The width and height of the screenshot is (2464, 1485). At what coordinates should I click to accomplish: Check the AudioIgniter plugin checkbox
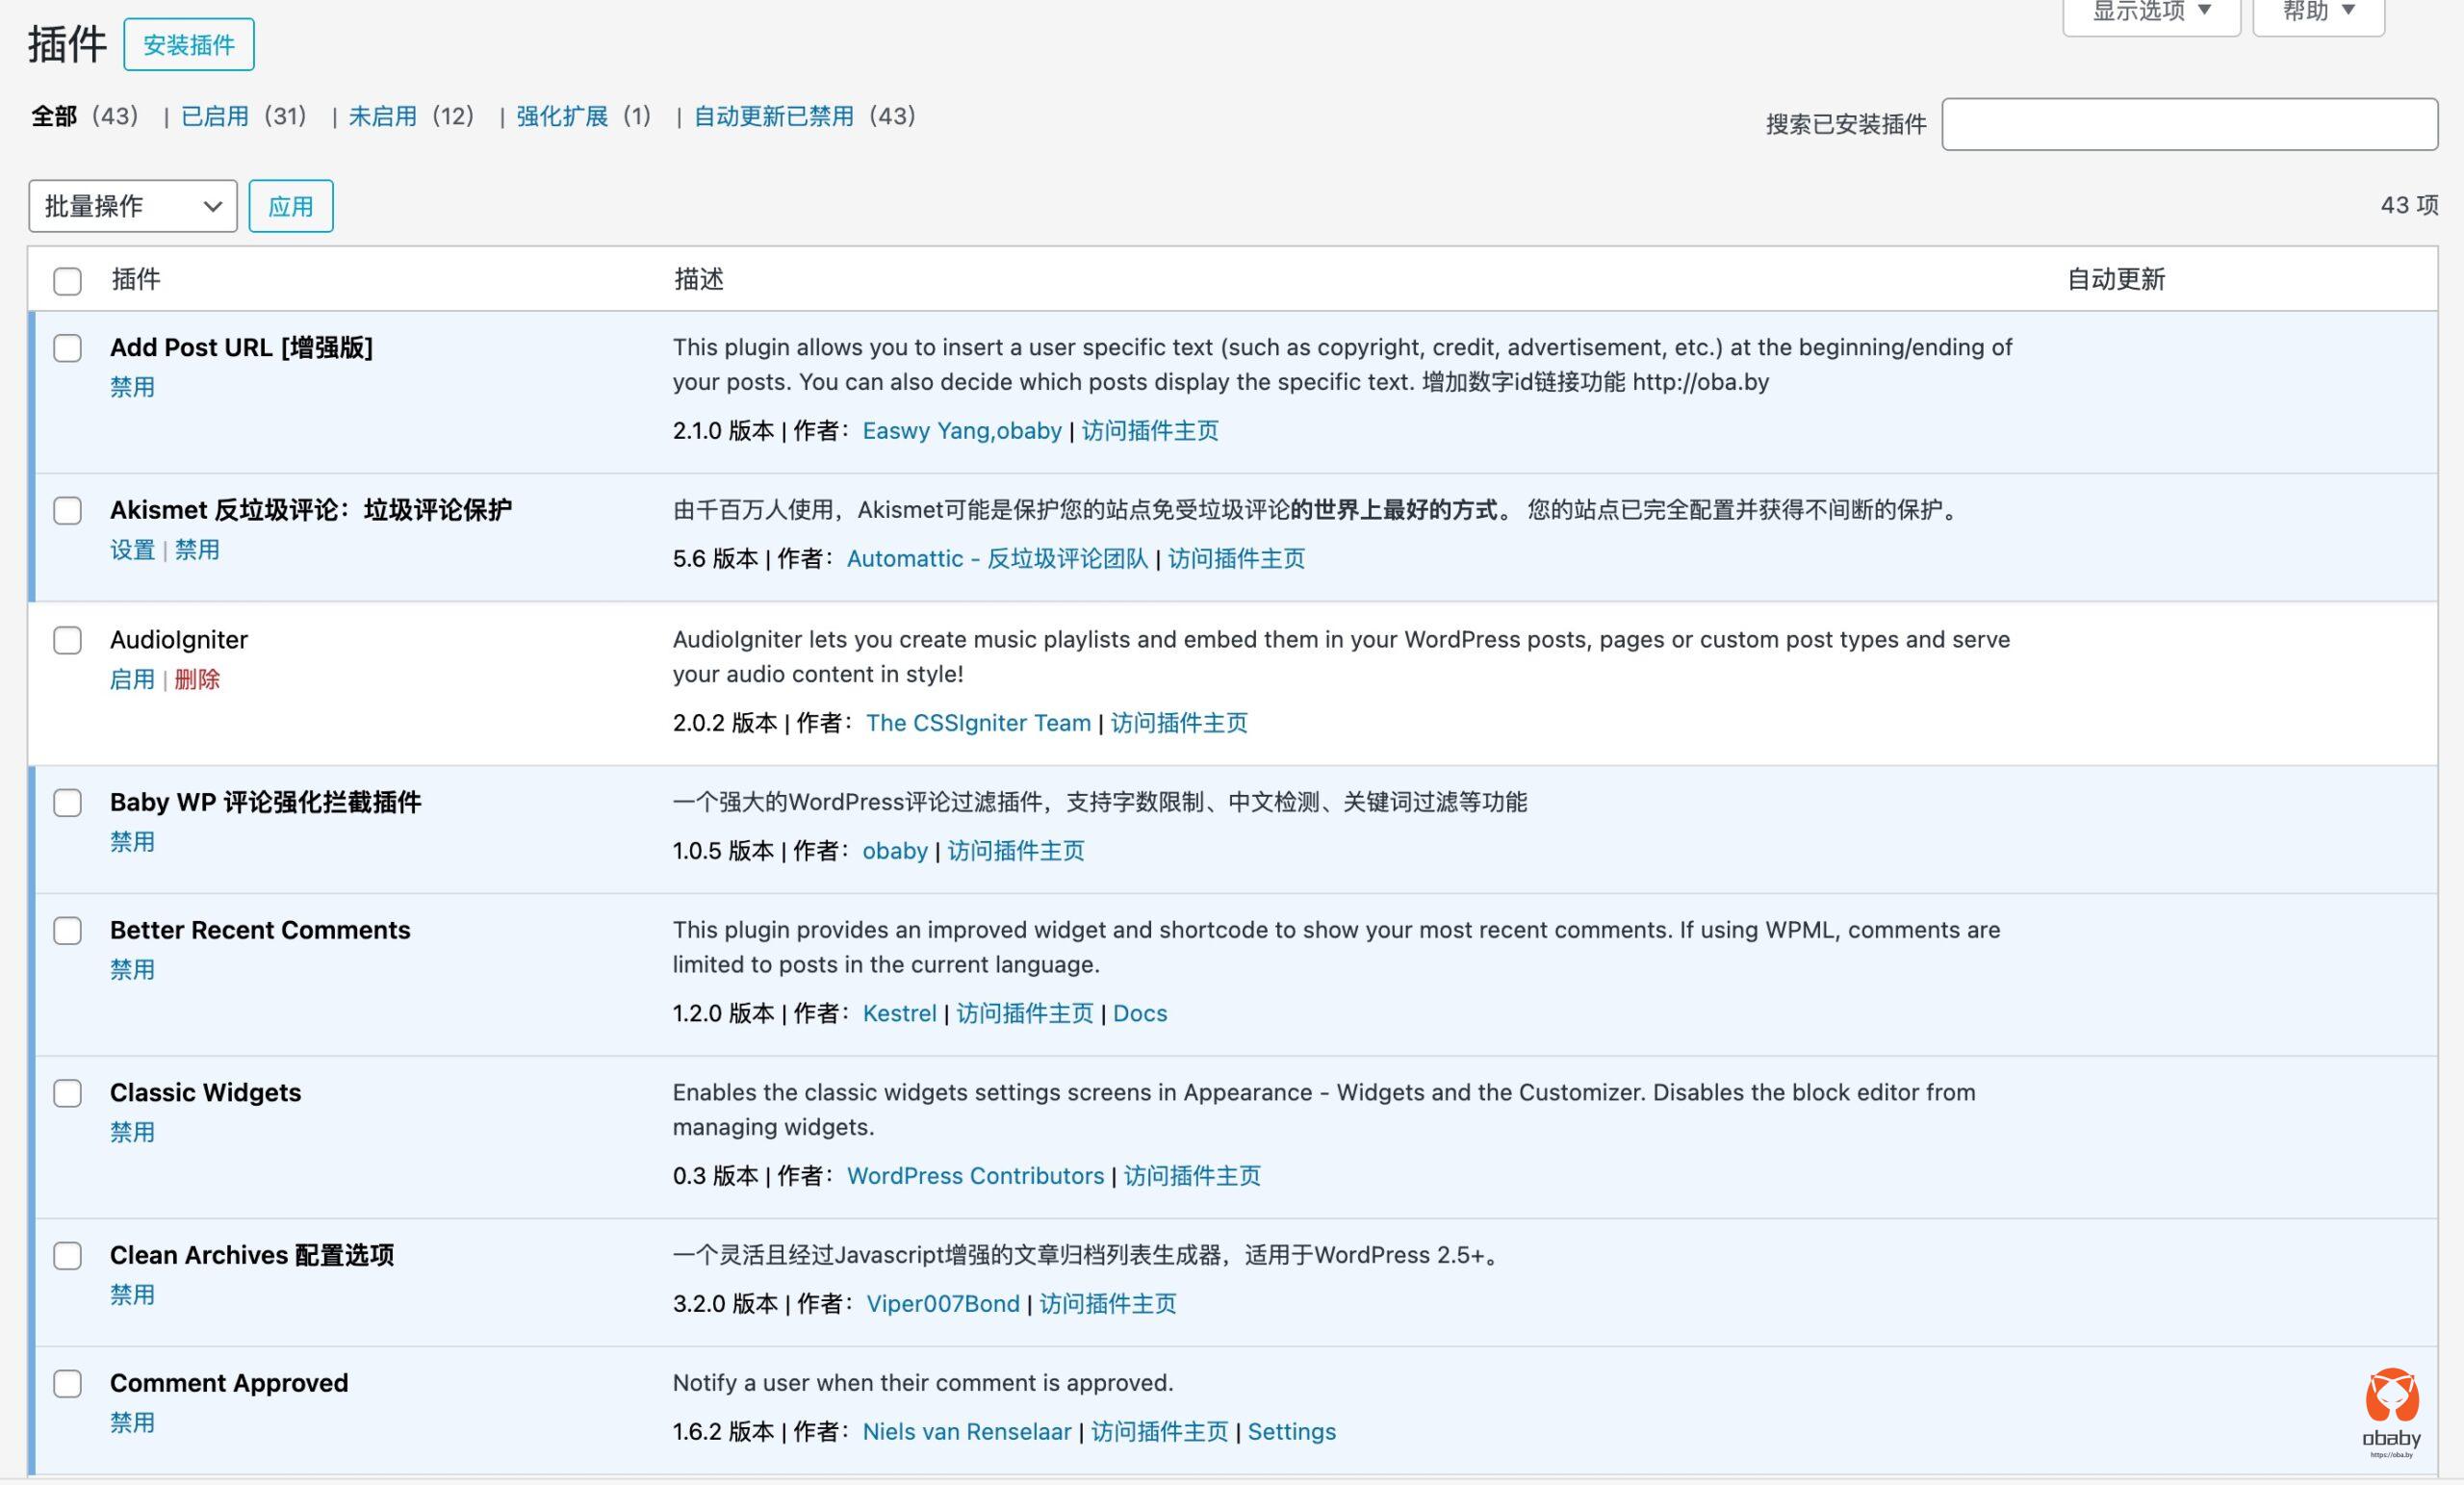pyautogui.click(x=67, y=640)
